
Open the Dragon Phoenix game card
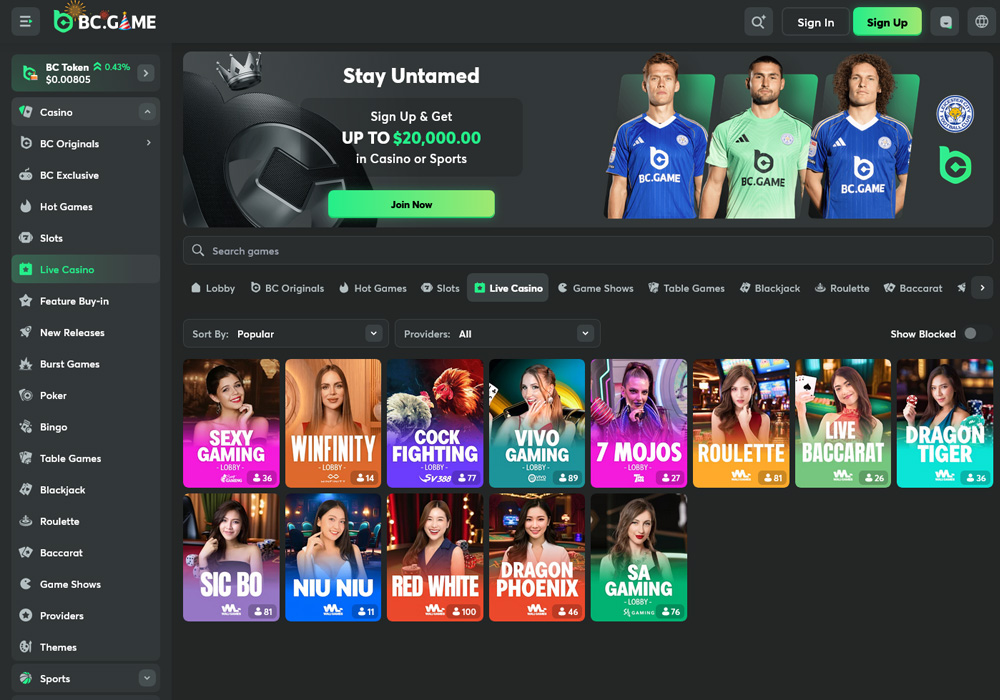pos(537,557)
